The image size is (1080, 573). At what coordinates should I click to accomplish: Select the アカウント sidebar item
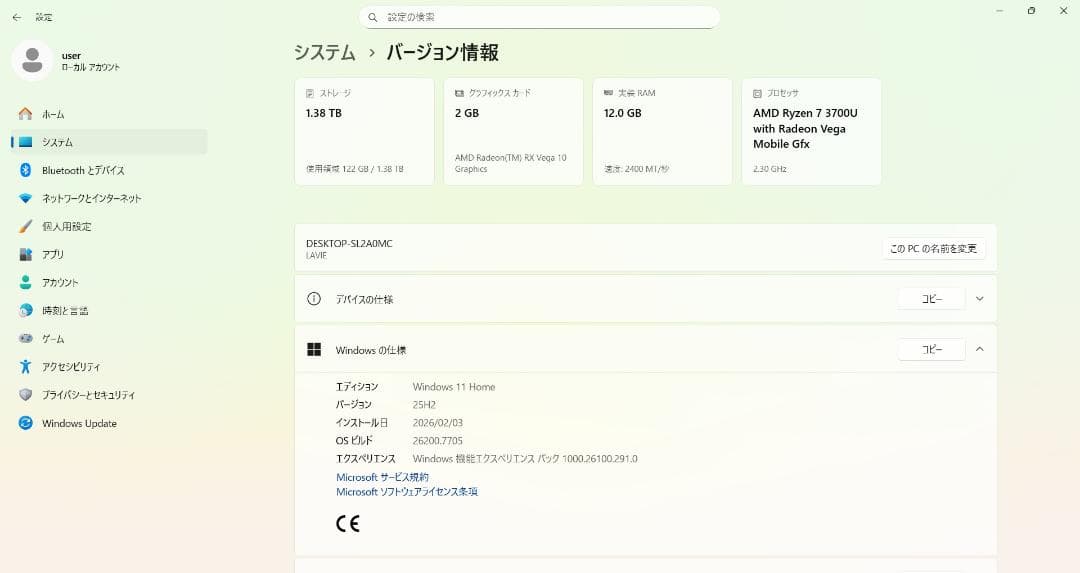(x=109, y=282)
